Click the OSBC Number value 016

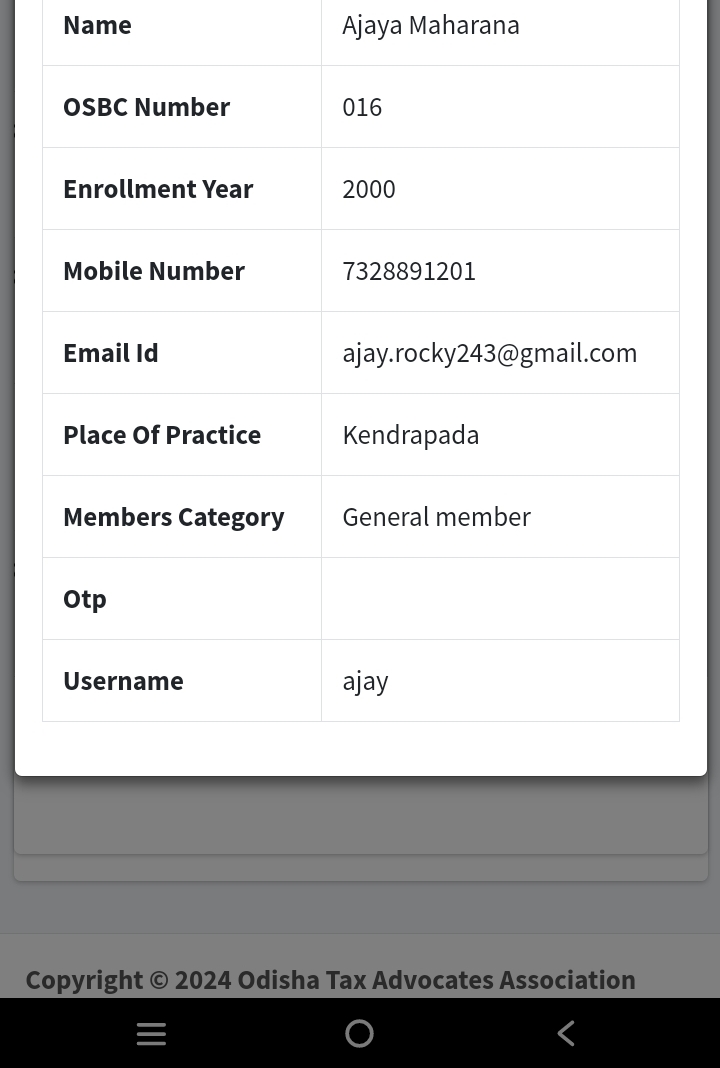click(x=362, y=107)
